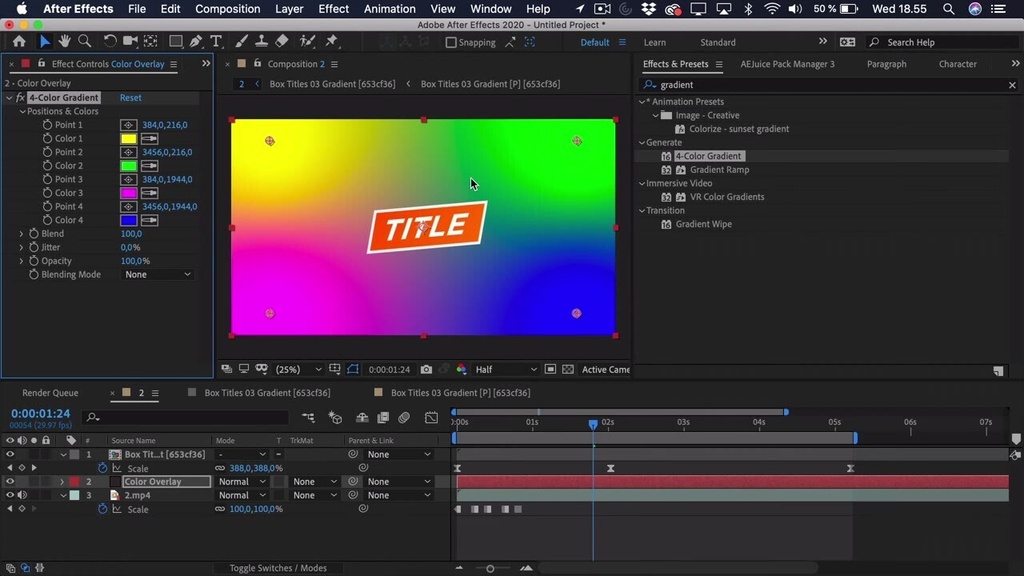1024x576 pixels.
Task: Select the Pan Behind anchor point tool
Action: (151, 42)
